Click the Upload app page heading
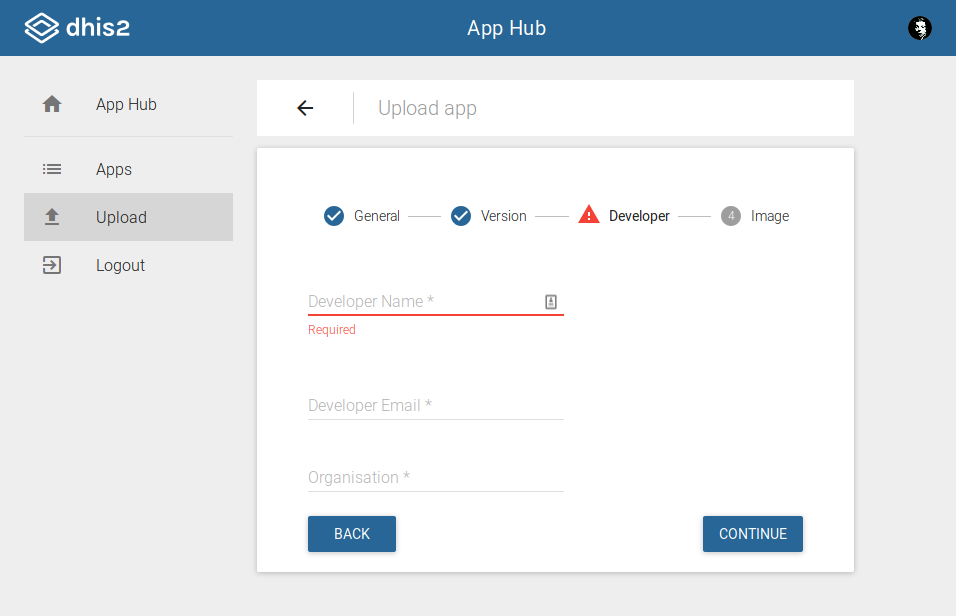This screenshot has width=956, height=616. point(427,108)
